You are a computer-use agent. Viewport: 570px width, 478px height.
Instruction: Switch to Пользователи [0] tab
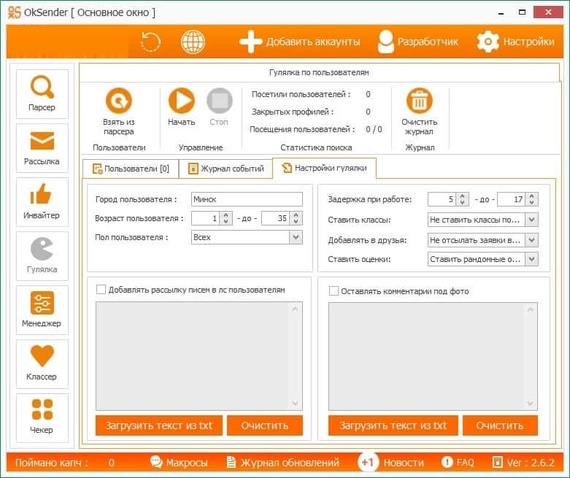131,169
